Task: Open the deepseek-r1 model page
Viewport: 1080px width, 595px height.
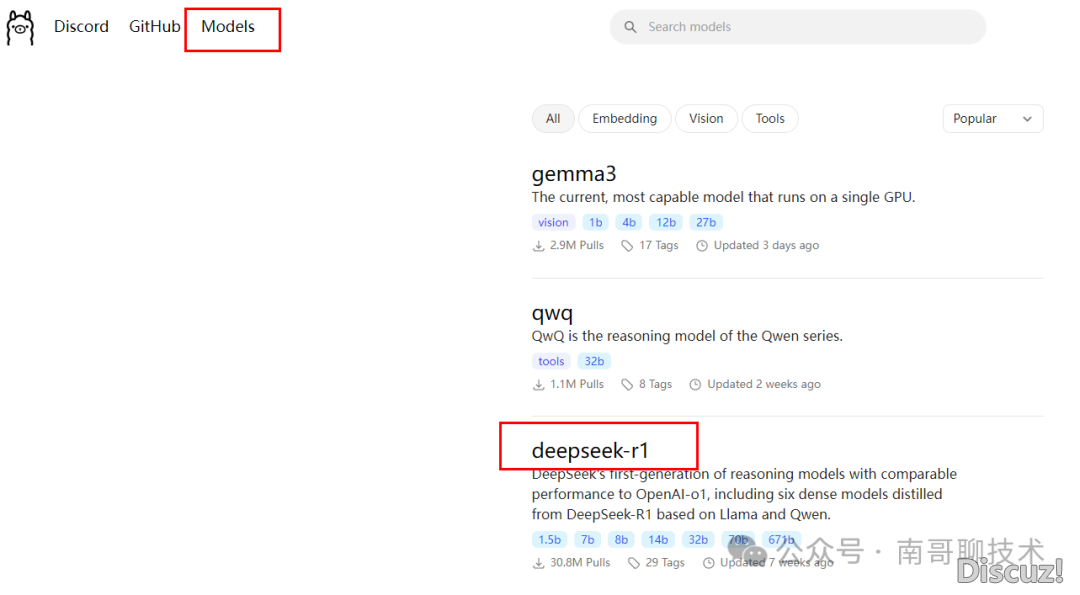Action: (590, 450)
